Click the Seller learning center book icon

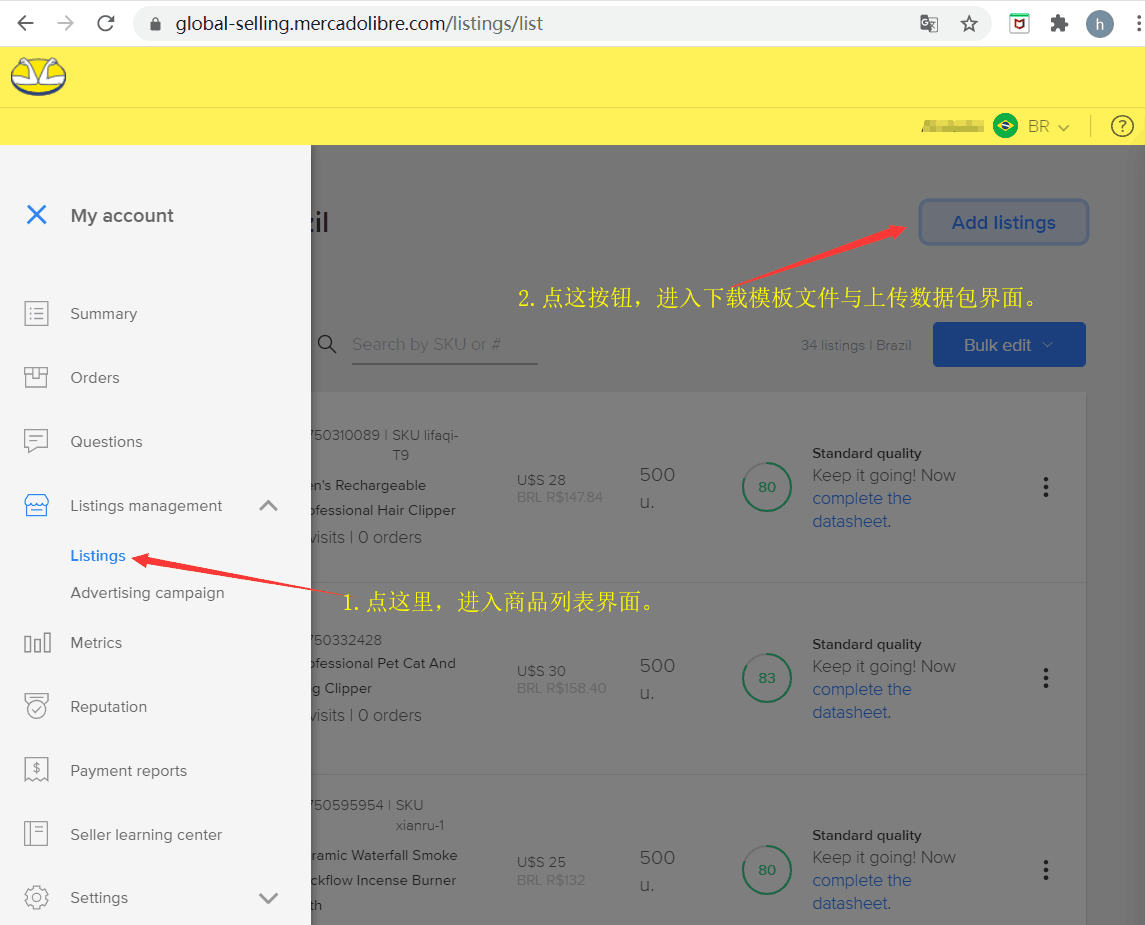pos(36,834)
